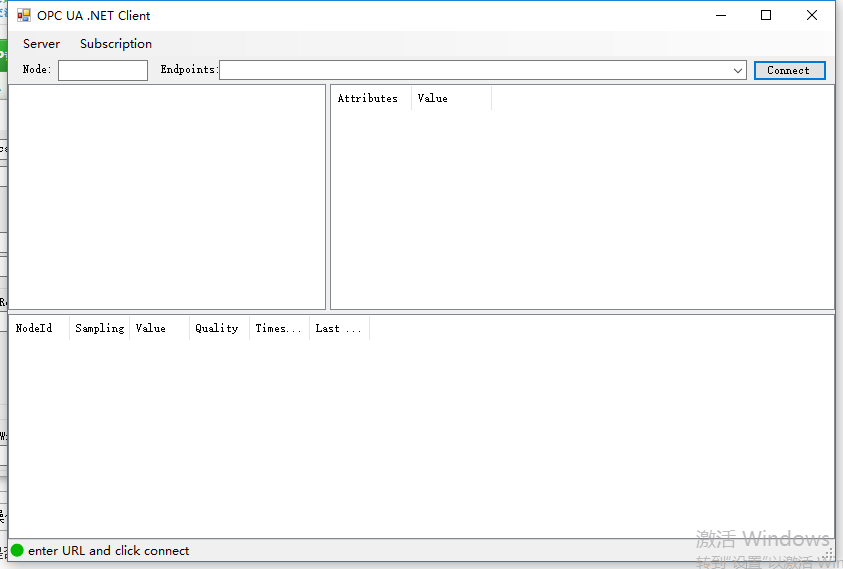Click the Value column header in subscription list
Viewport: 843px width, 569px height.
[160, 328]
